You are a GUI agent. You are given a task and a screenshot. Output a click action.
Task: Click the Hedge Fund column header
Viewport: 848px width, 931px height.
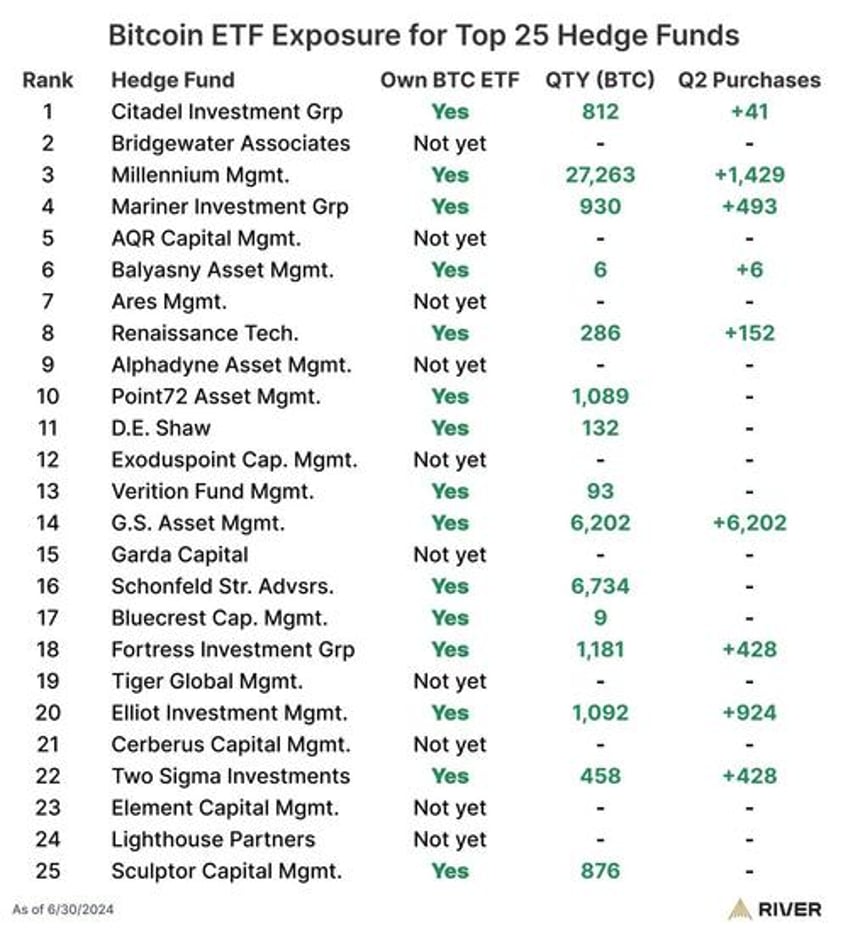173,80
